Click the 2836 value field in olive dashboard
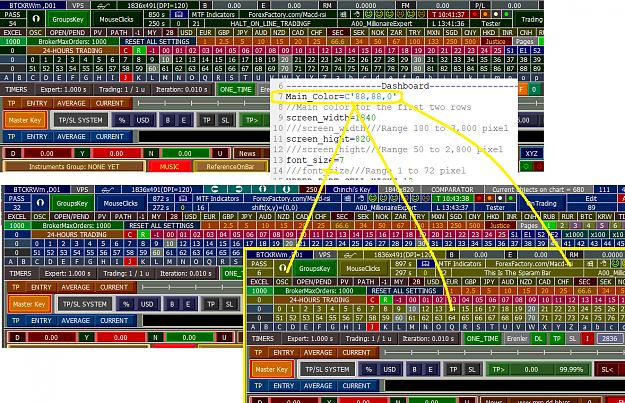 point(609,338)
